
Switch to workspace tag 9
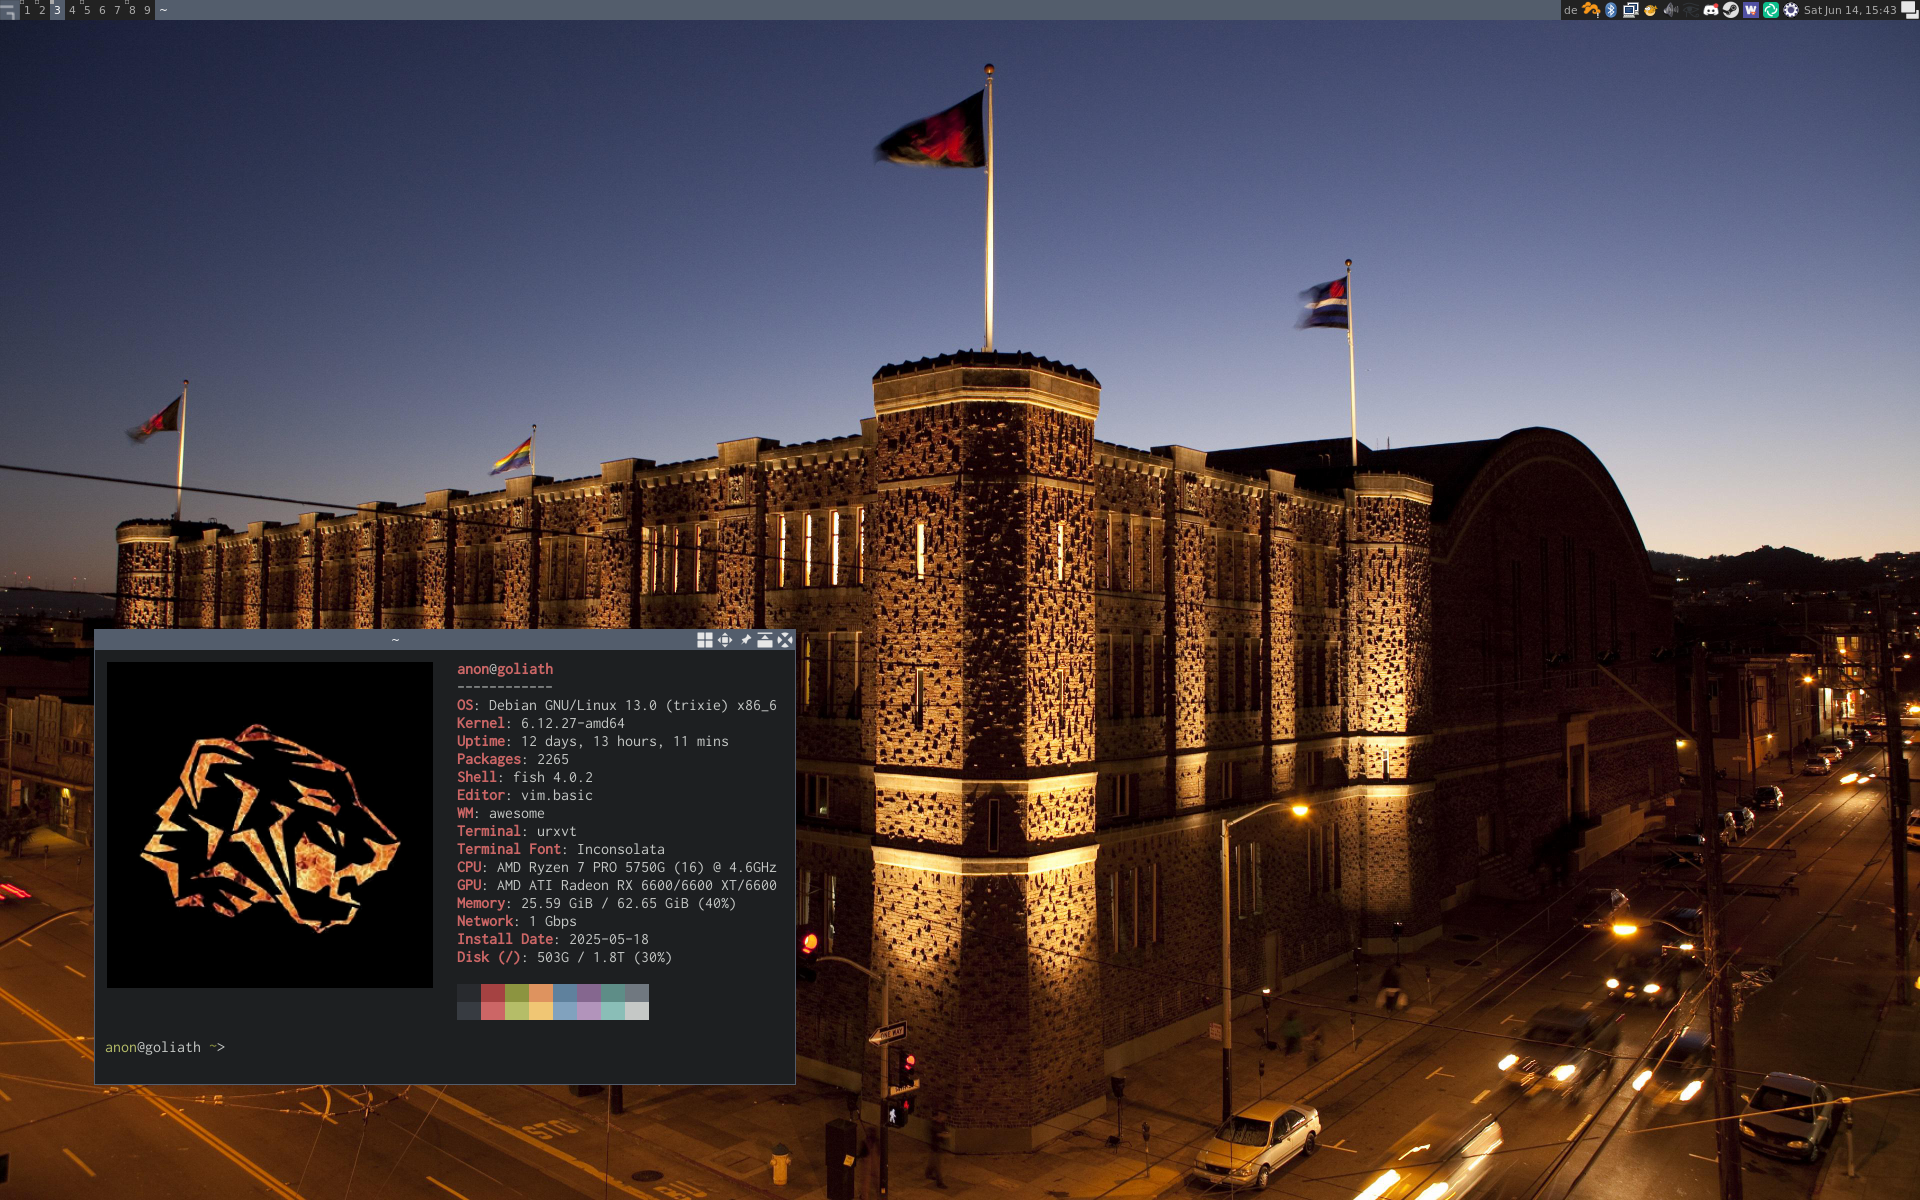point(147,10)
